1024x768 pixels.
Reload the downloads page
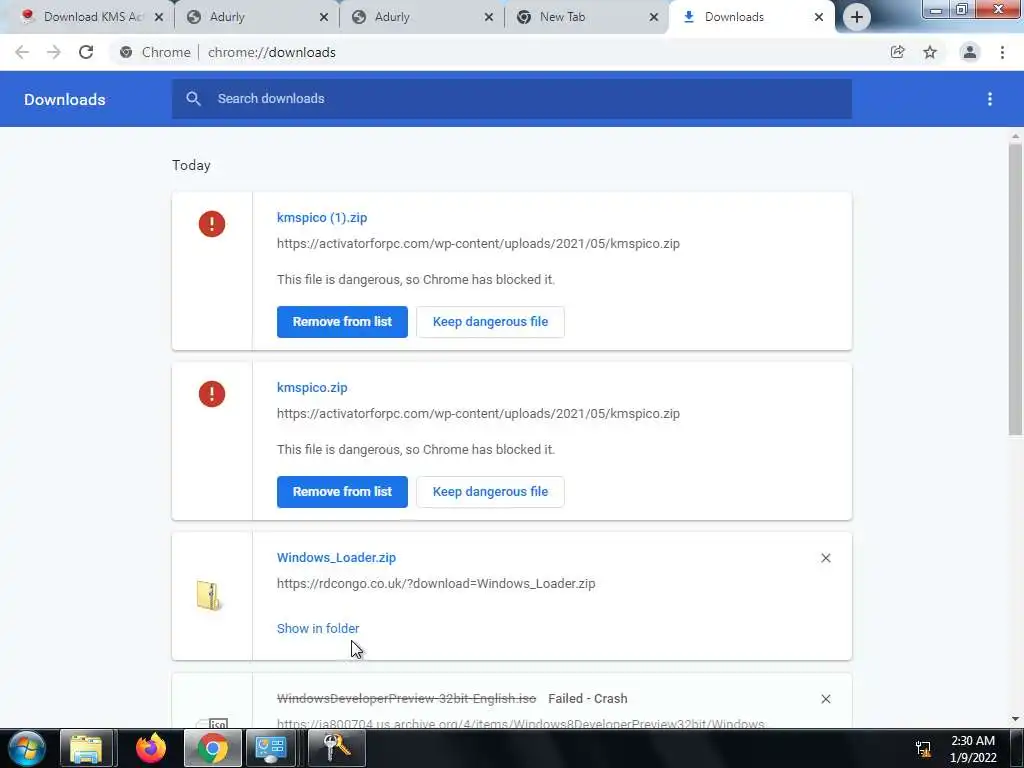click(x=86, y=52)
